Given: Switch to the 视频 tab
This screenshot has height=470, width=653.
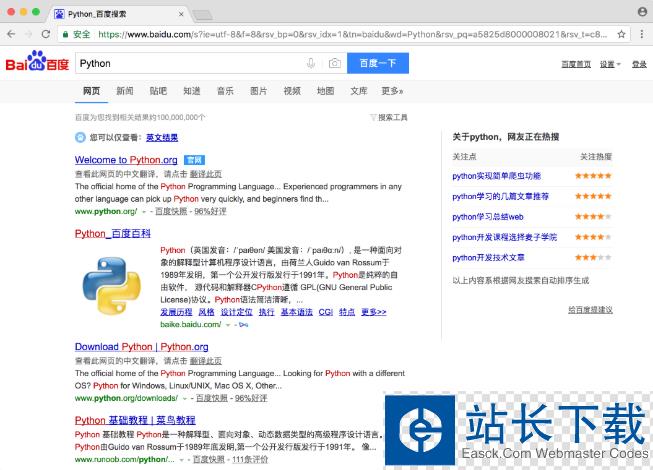Looking at the screenshot, I should (x=292, y=91).
